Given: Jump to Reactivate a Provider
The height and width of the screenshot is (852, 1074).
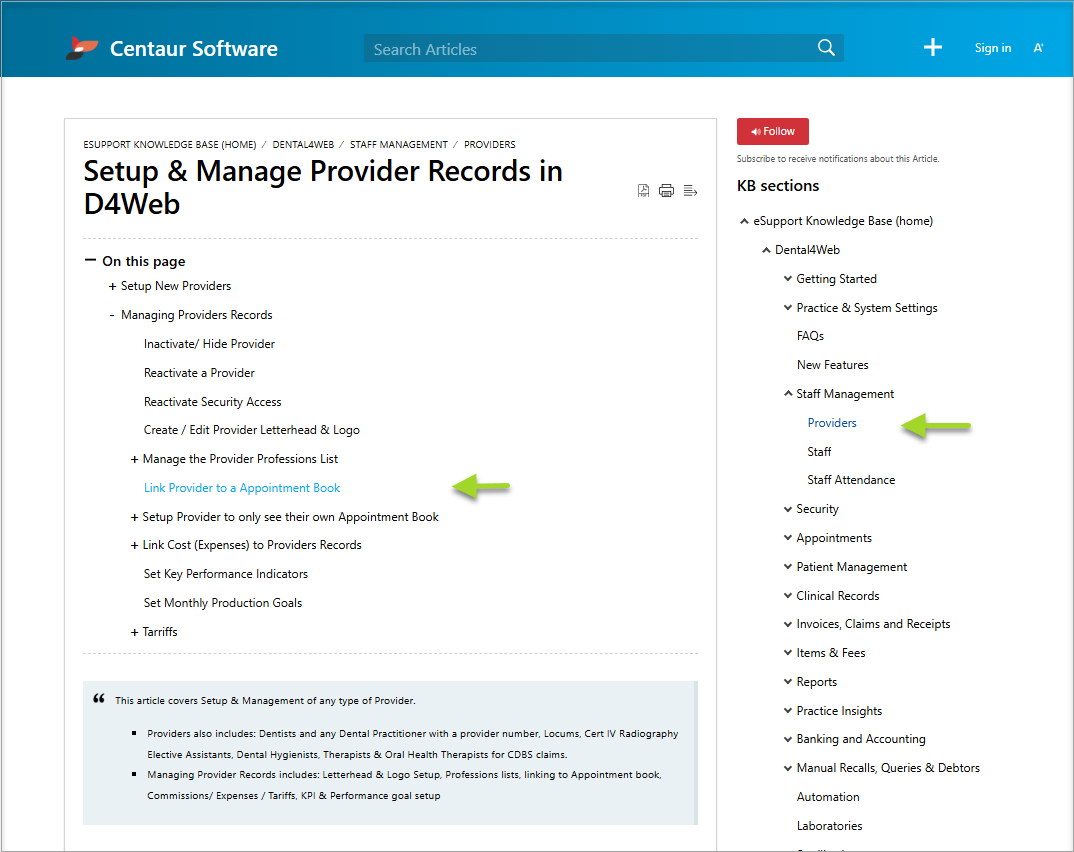Looking at the screenshot, I should tap(199, 373).
